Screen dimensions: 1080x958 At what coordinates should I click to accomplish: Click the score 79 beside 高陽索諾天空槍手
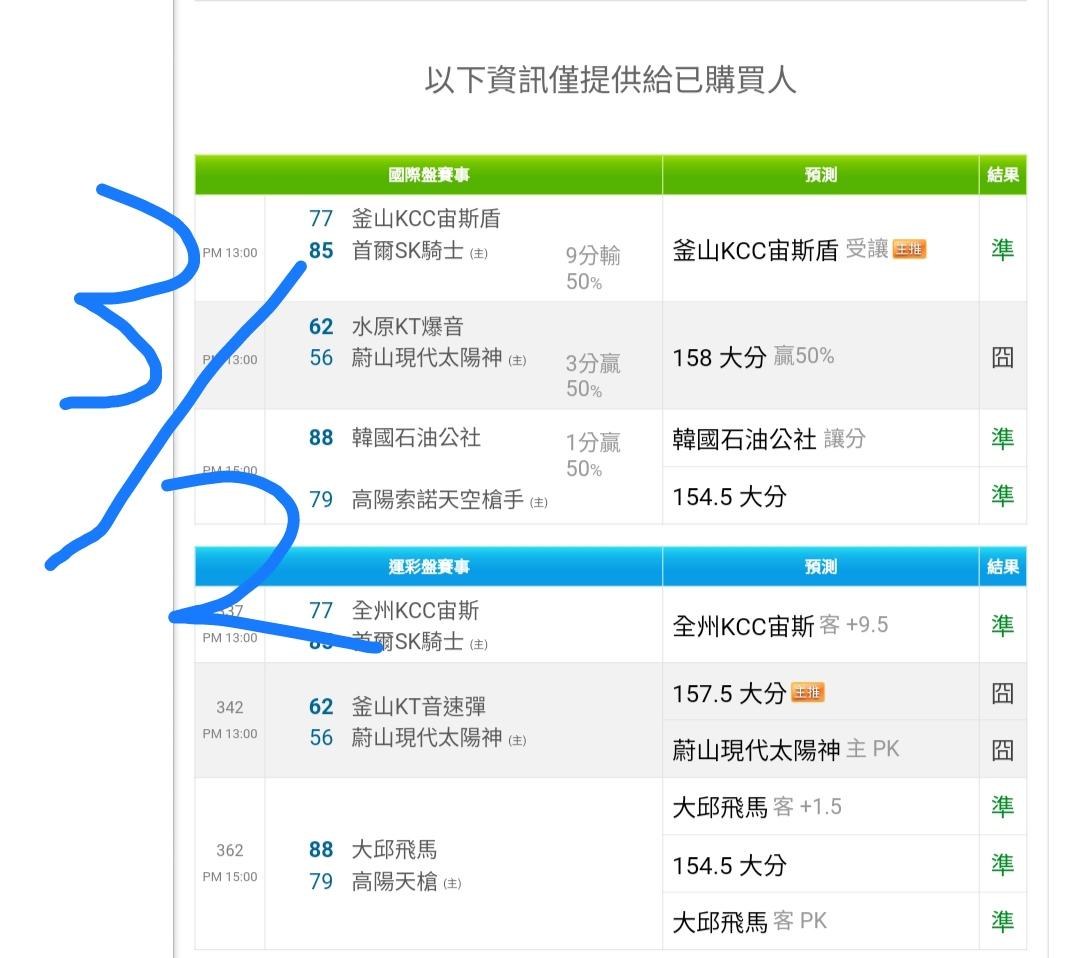pos(321,499)
